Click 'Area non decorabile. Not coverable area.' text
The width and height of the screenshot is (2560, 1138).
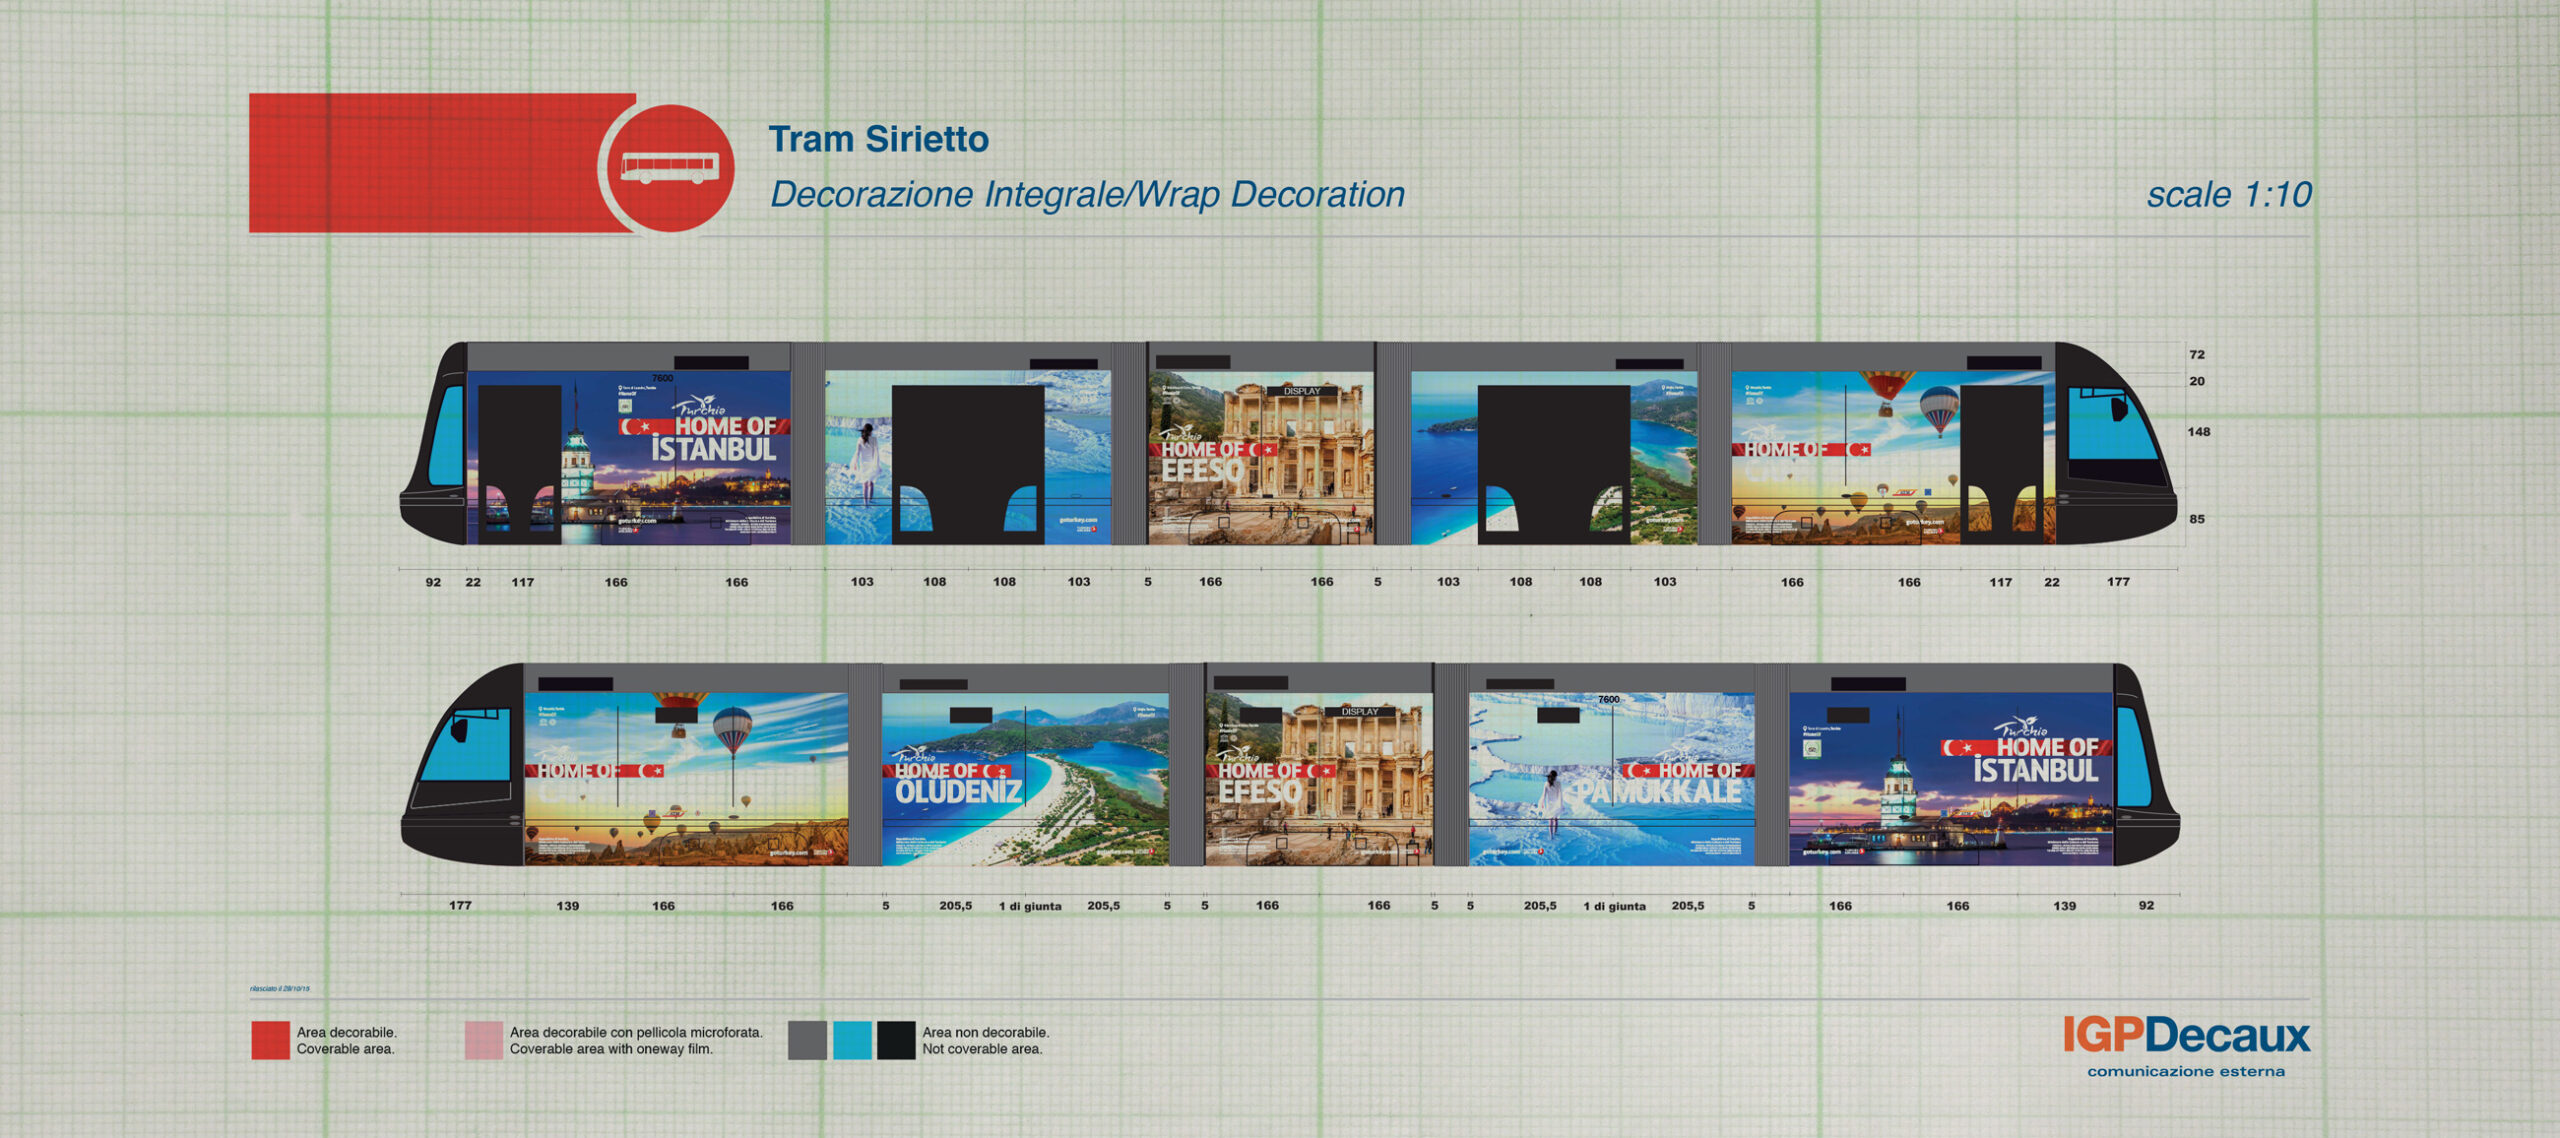tap(985, 1040)
